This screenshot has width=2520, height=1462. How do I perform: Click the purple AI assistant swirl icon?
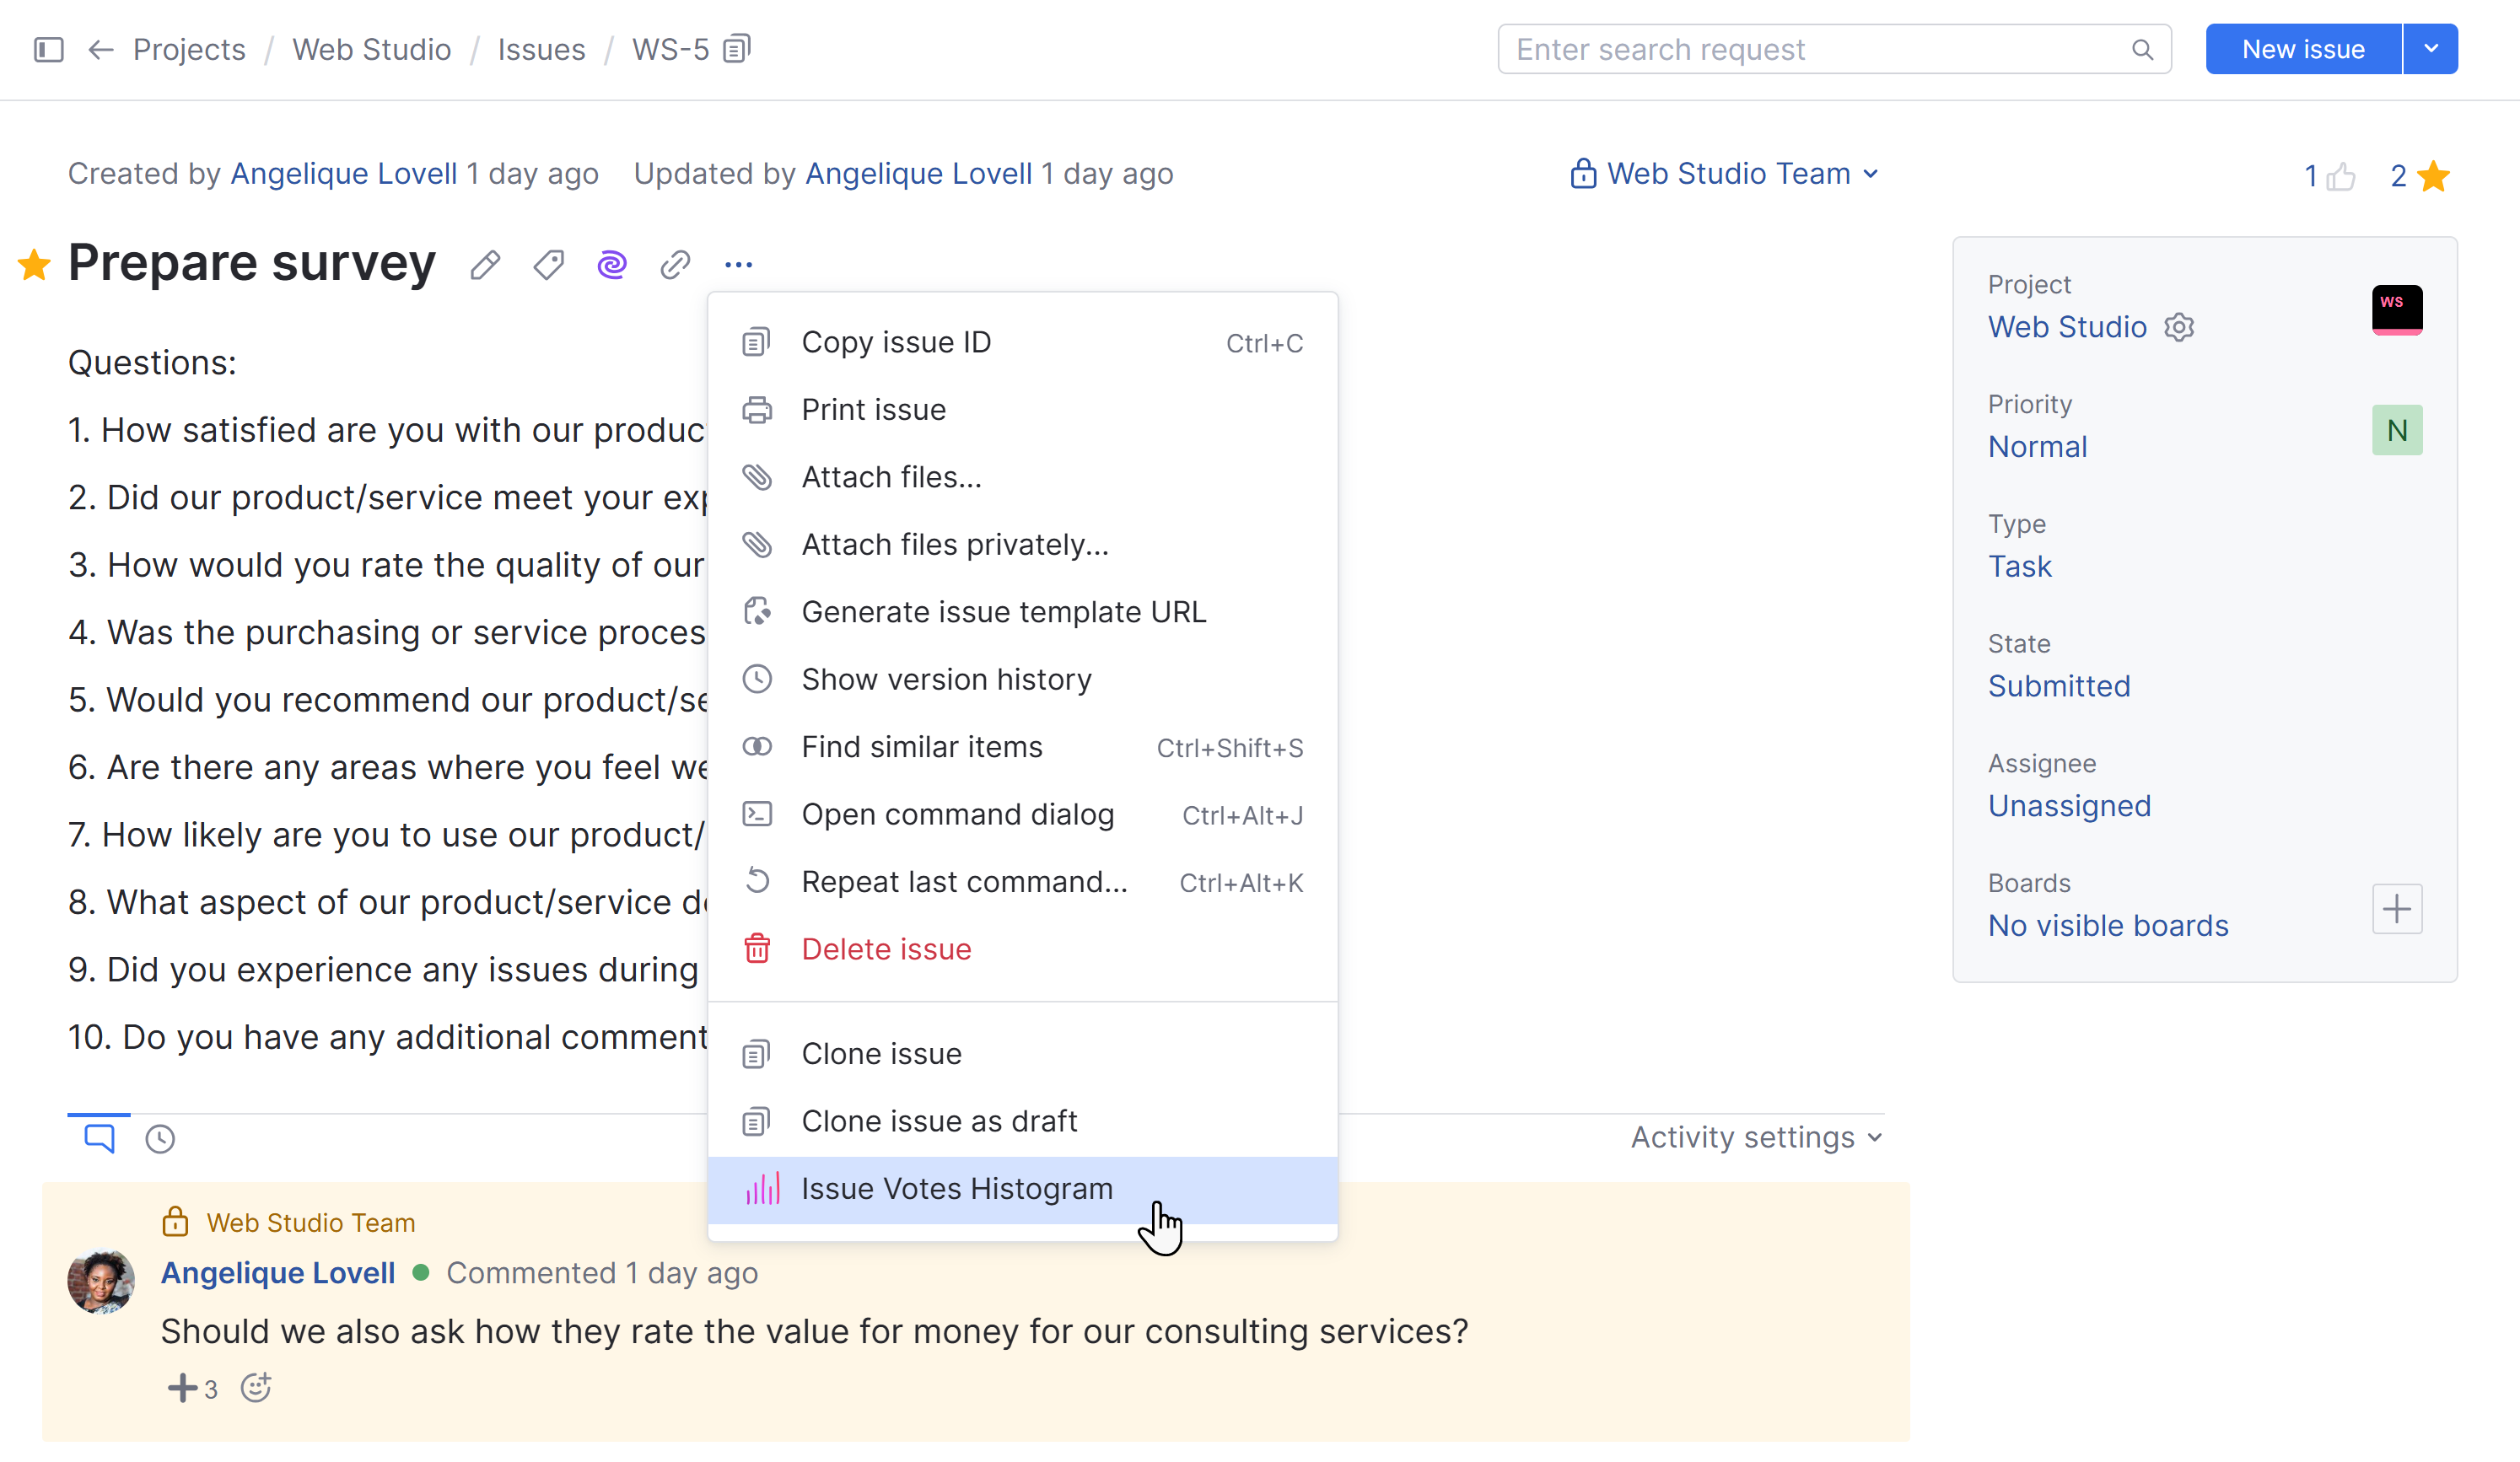pos(612,265)
